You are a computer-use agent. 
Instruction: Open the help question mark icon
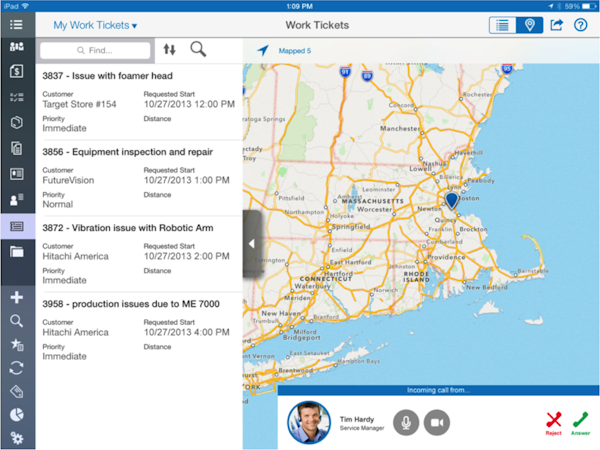click(x=581, y=24)
